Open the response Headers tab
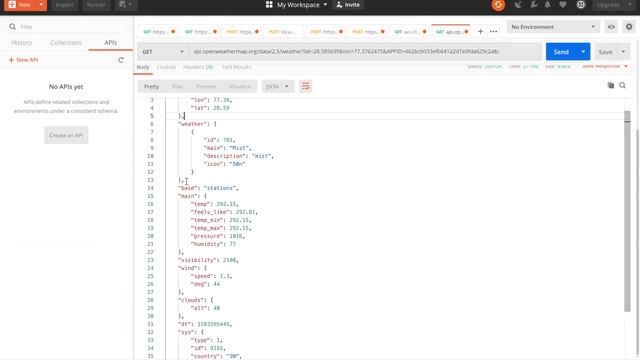Viewport: 640px width, 360px height. pos(198,67)
